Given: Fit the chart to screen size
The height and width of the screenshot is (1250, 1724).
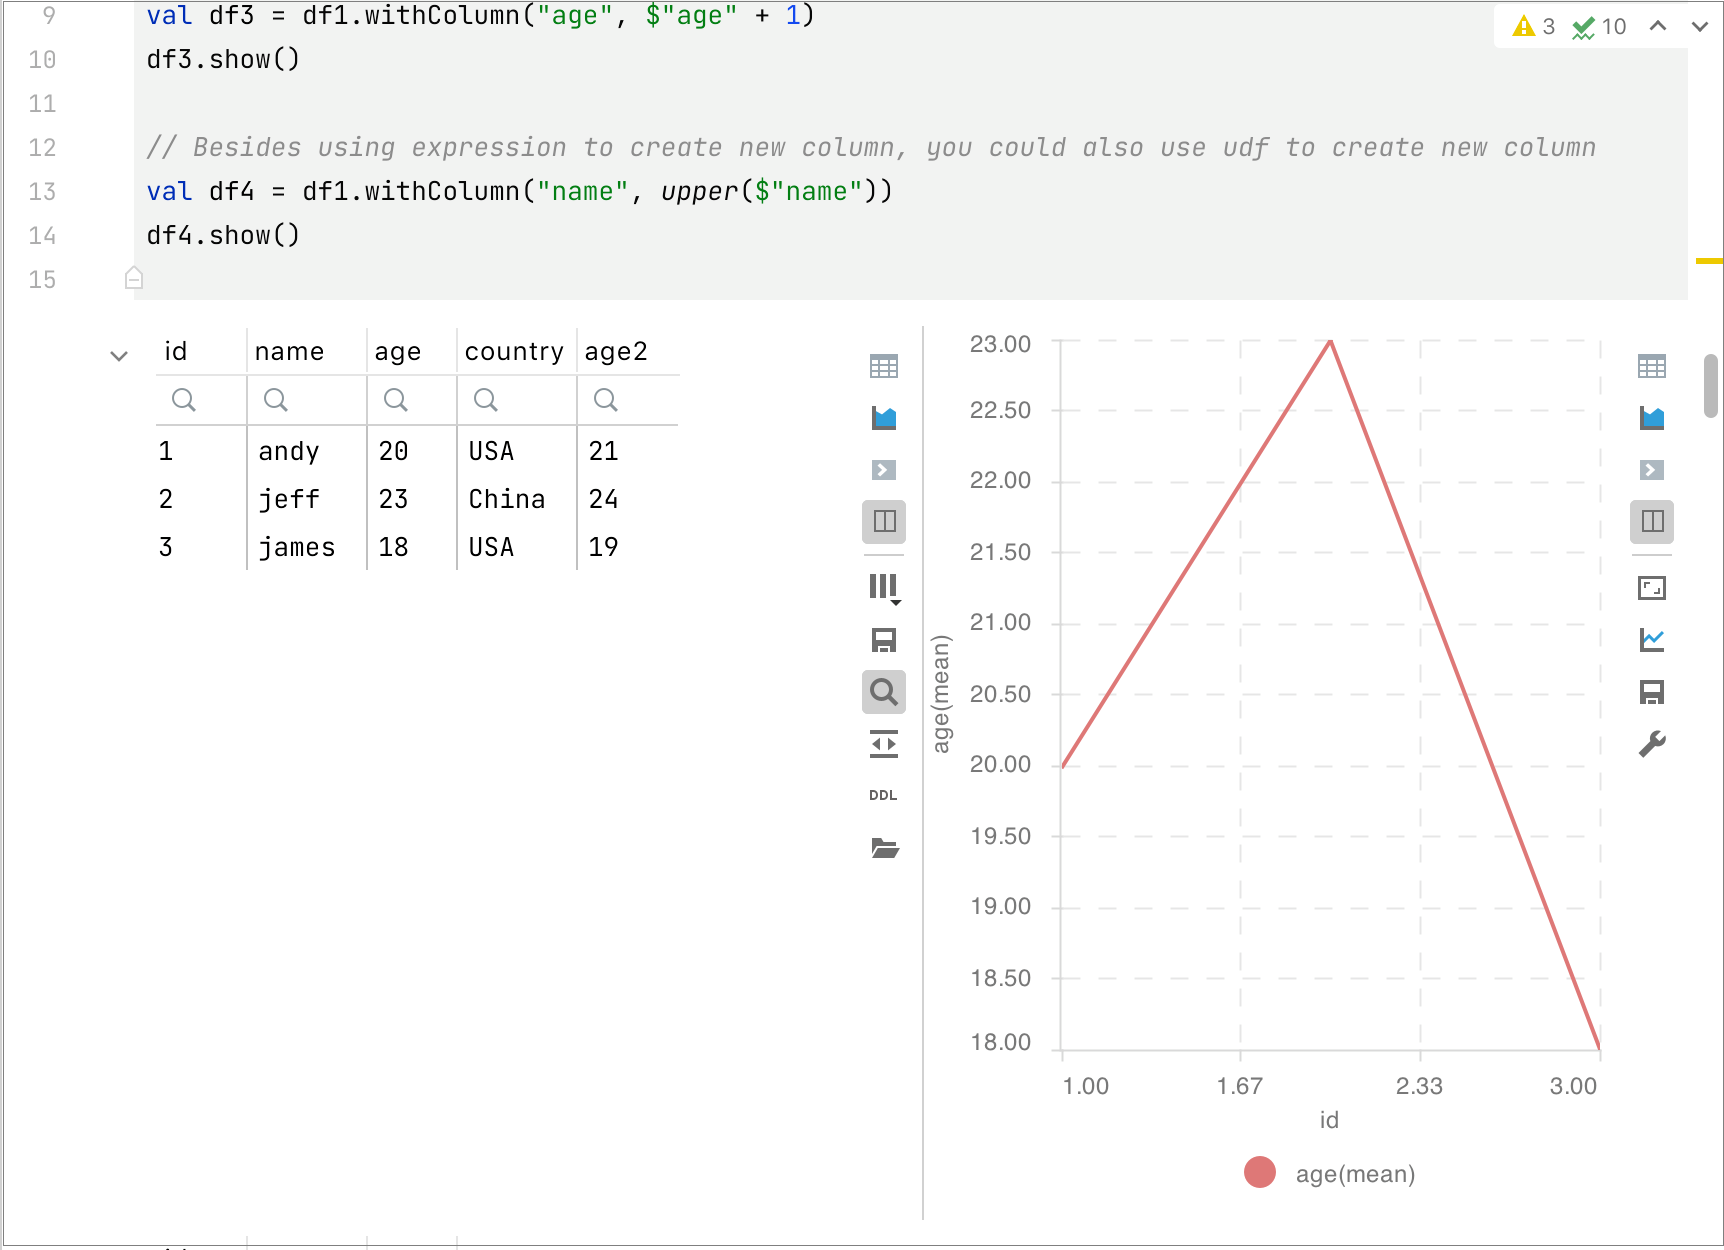Looking at the screenshot, I should point(1651,588).
